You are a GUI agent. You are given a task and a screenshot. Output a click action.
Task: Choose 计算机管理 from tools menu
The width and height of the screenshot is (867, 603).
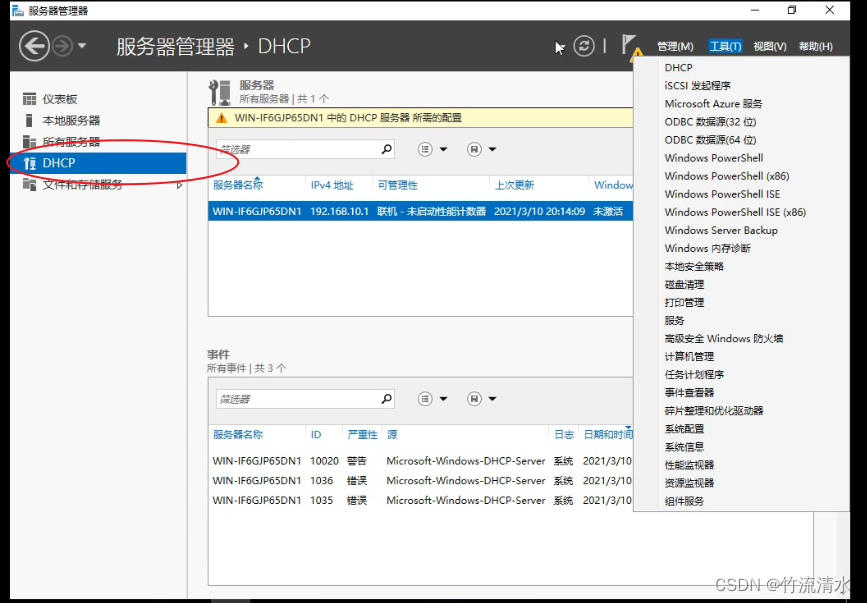pyautogui.click(x=689, y=356)
